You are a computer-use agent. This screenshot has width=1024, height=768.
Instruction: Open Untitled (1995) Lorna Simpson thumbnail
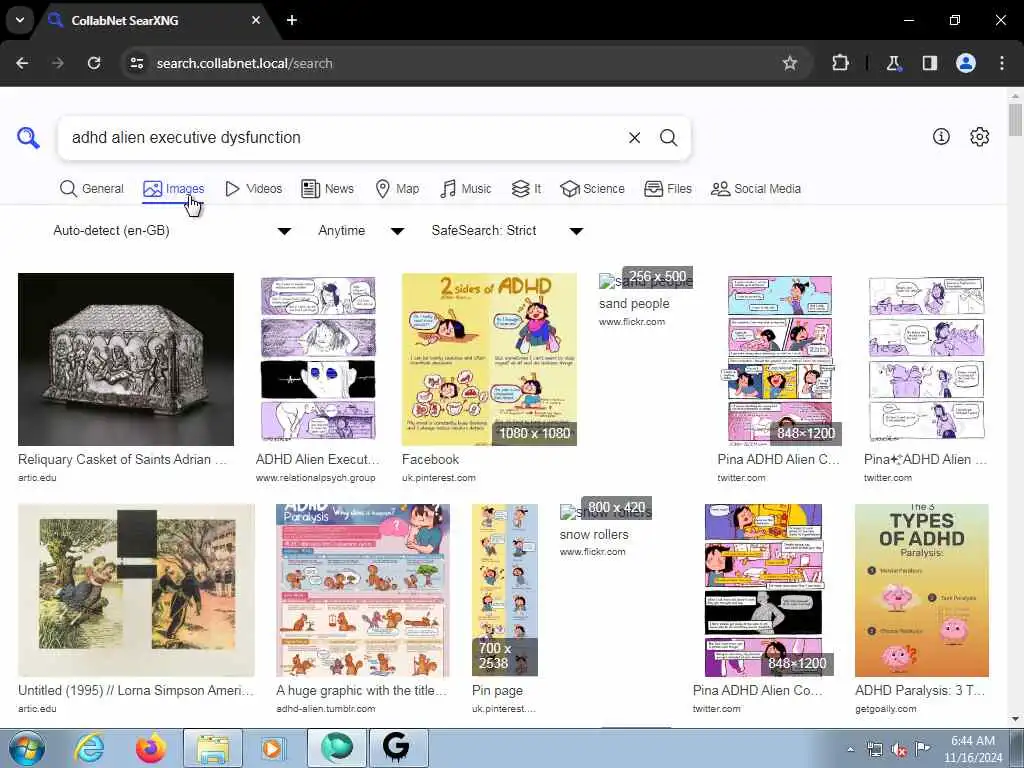pos(136,590)
